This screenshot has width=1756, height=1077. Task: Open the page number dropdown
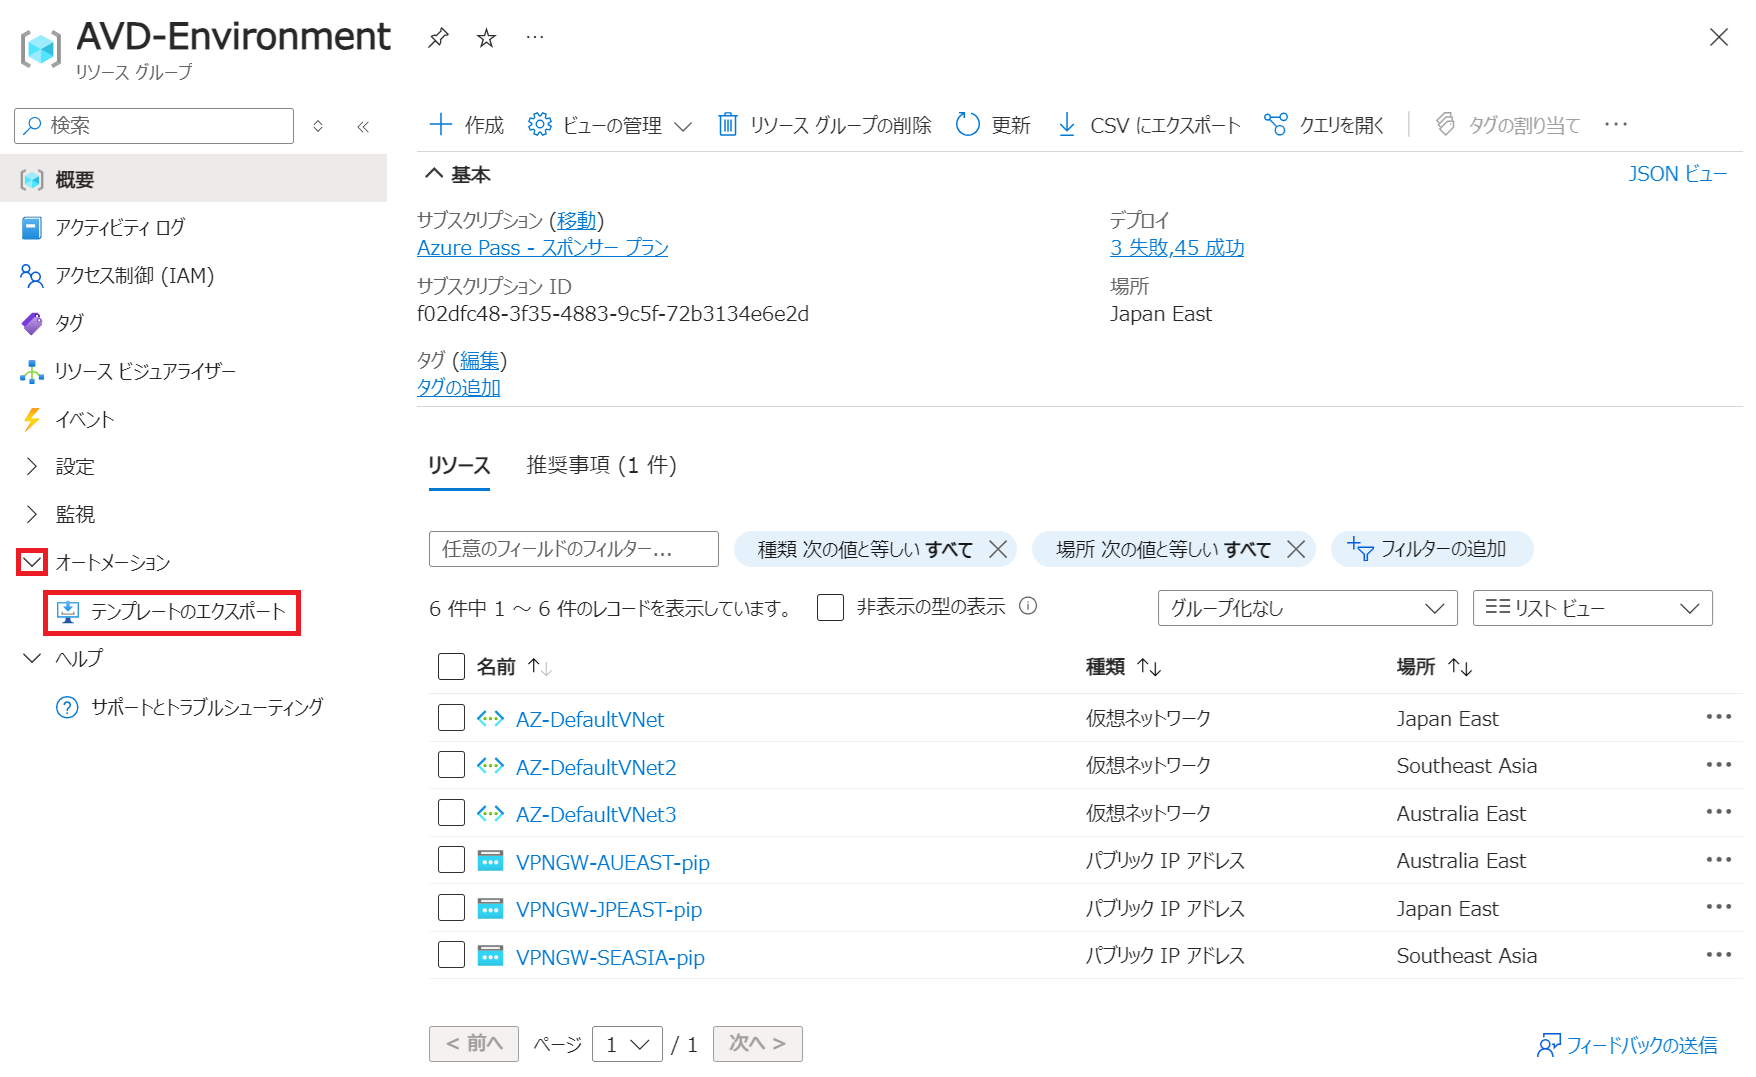(x=627, y=1044)
